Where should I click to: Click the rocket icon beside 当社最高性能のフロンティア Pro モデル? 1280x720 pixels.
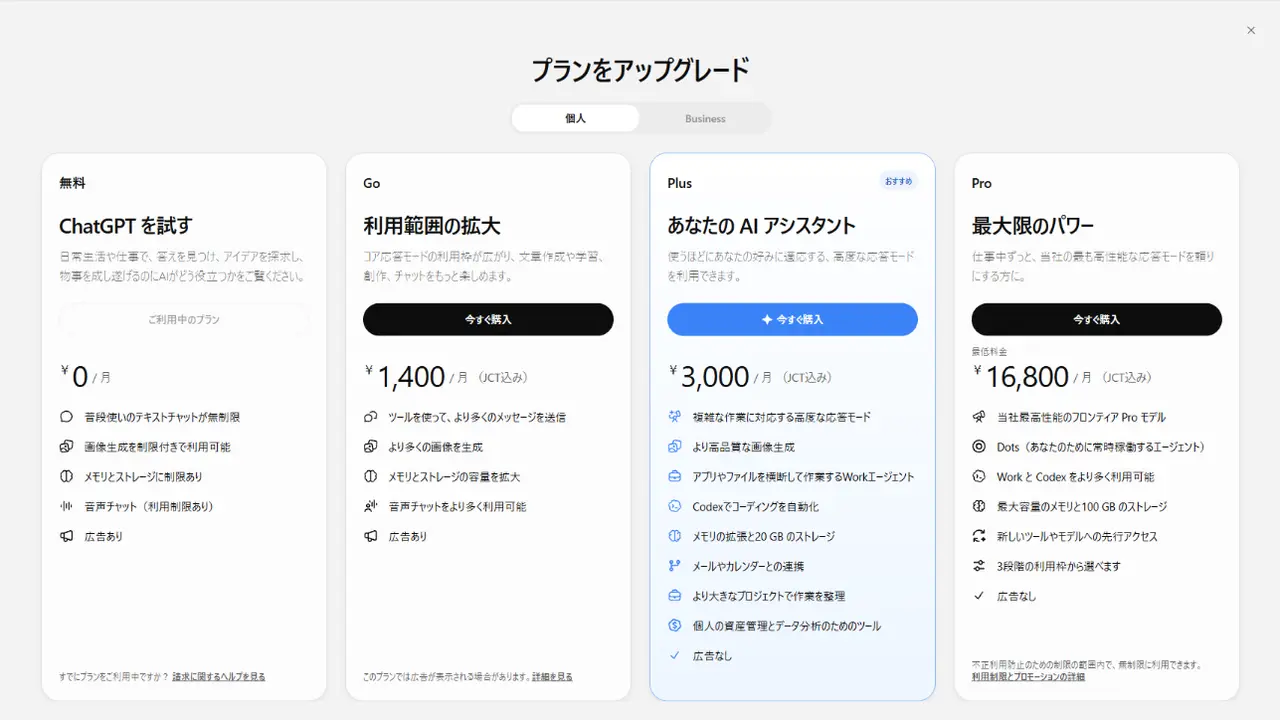tap(979, 417)
